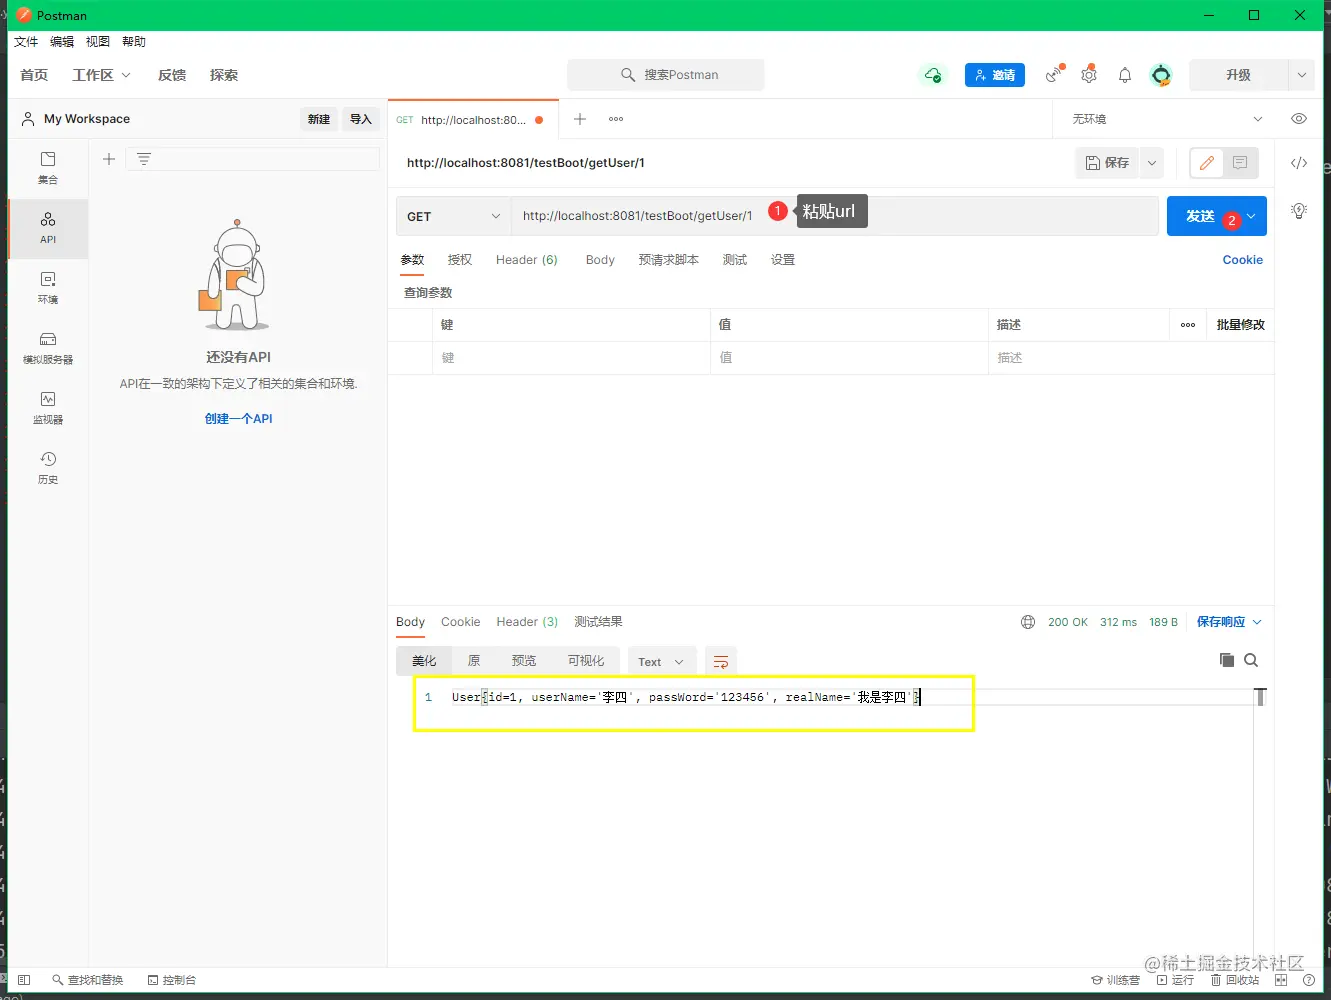Open the 文件 menu

tap(26, 42)
